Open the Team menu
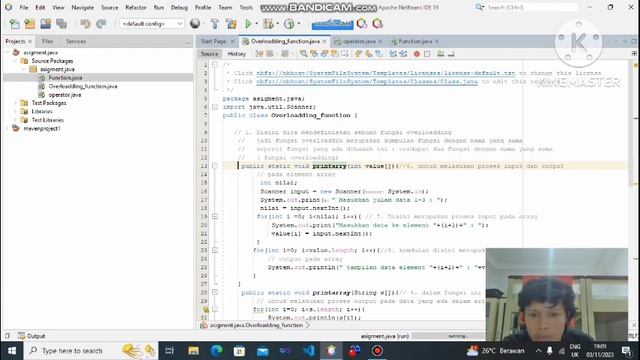This screenshot has height=360, width=640. coord(225,7)
